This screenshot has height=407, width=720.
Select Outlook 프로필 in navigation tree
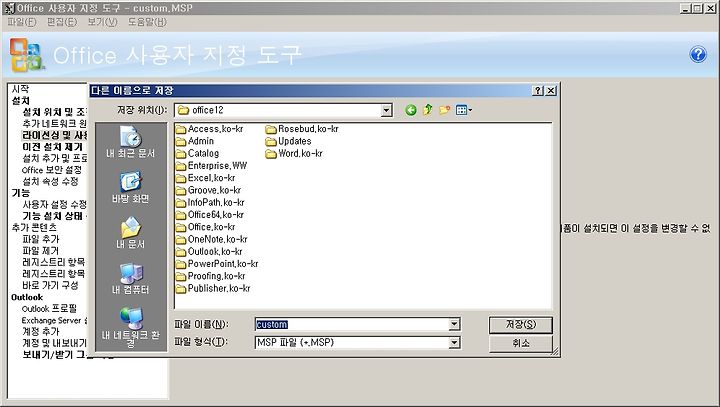pyautogui.click(x=49, y=308)
